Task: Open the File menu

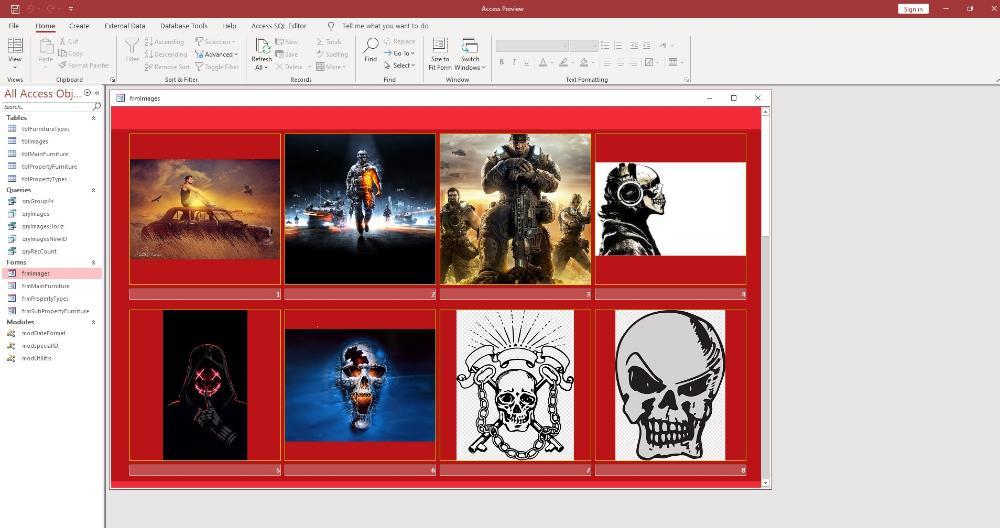Action: click(13, 26)
